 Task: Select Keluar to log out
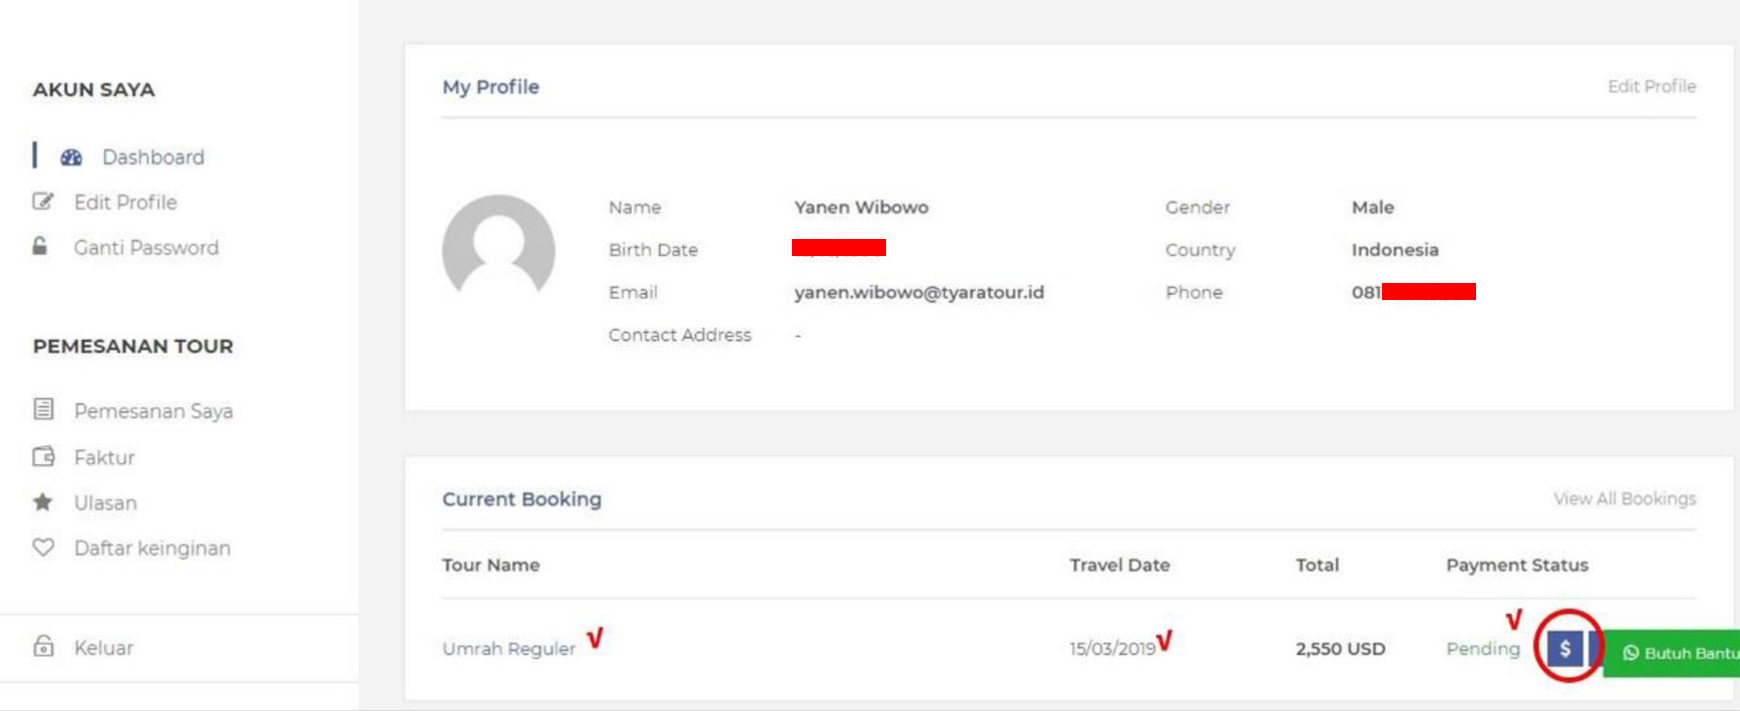pyautogui.click(x=103, y=647)
